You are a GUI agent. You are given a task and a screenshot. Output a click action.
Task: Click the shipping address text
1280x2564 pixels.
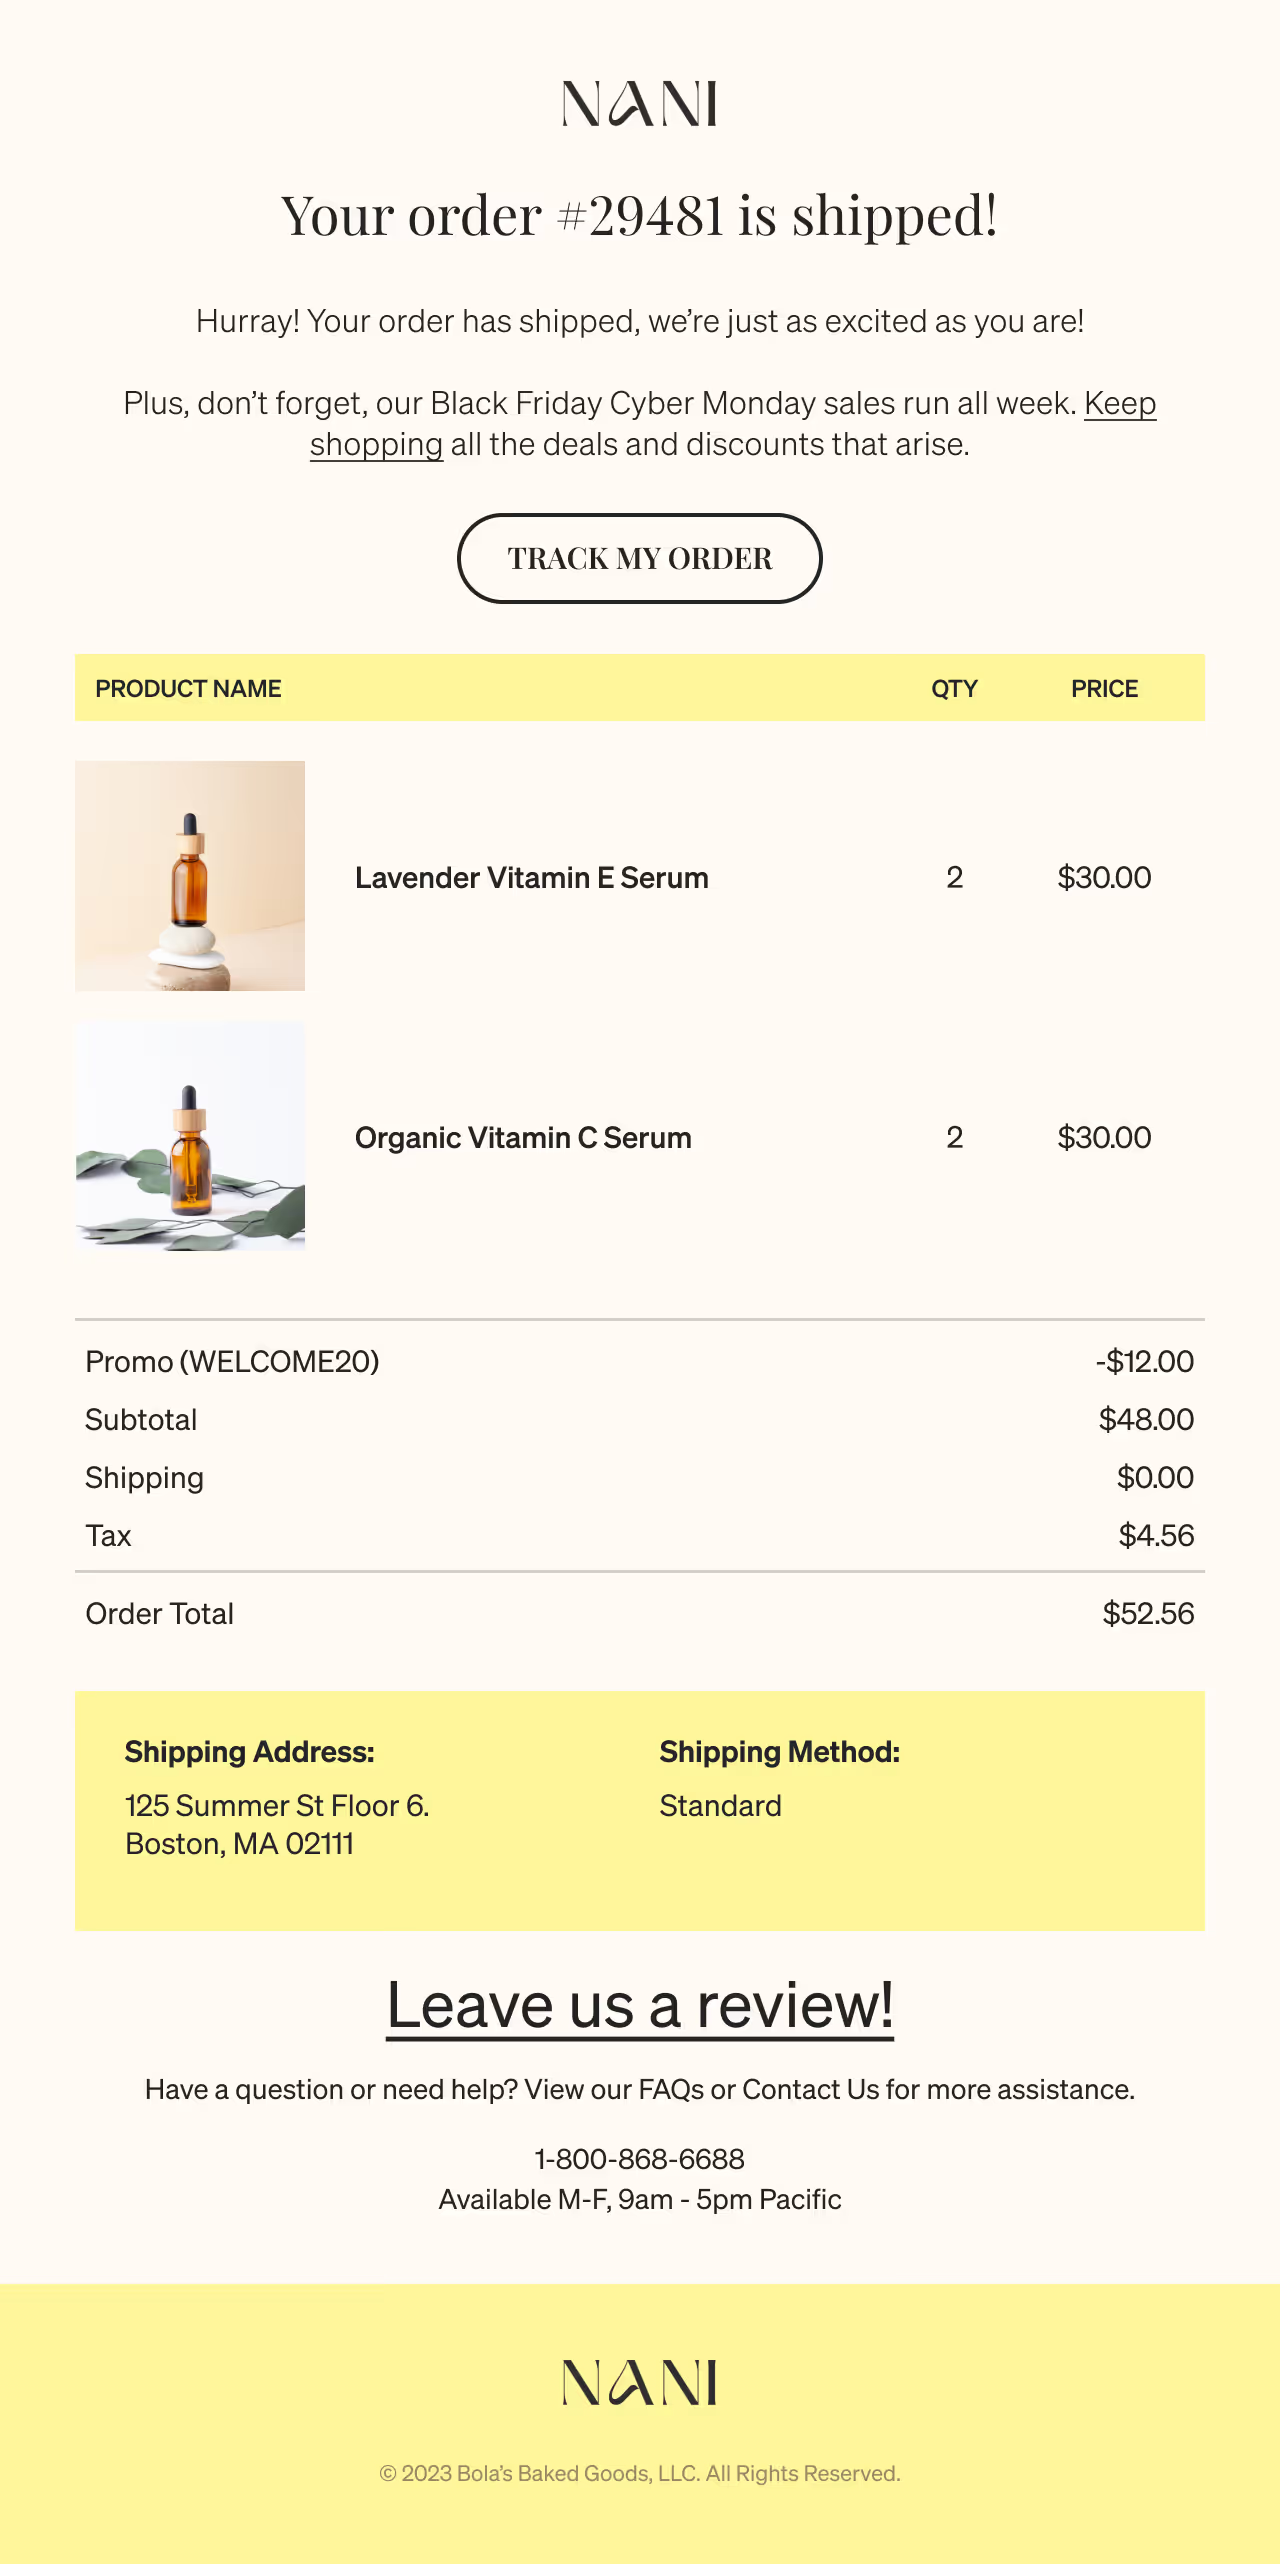coord(276,1824)
